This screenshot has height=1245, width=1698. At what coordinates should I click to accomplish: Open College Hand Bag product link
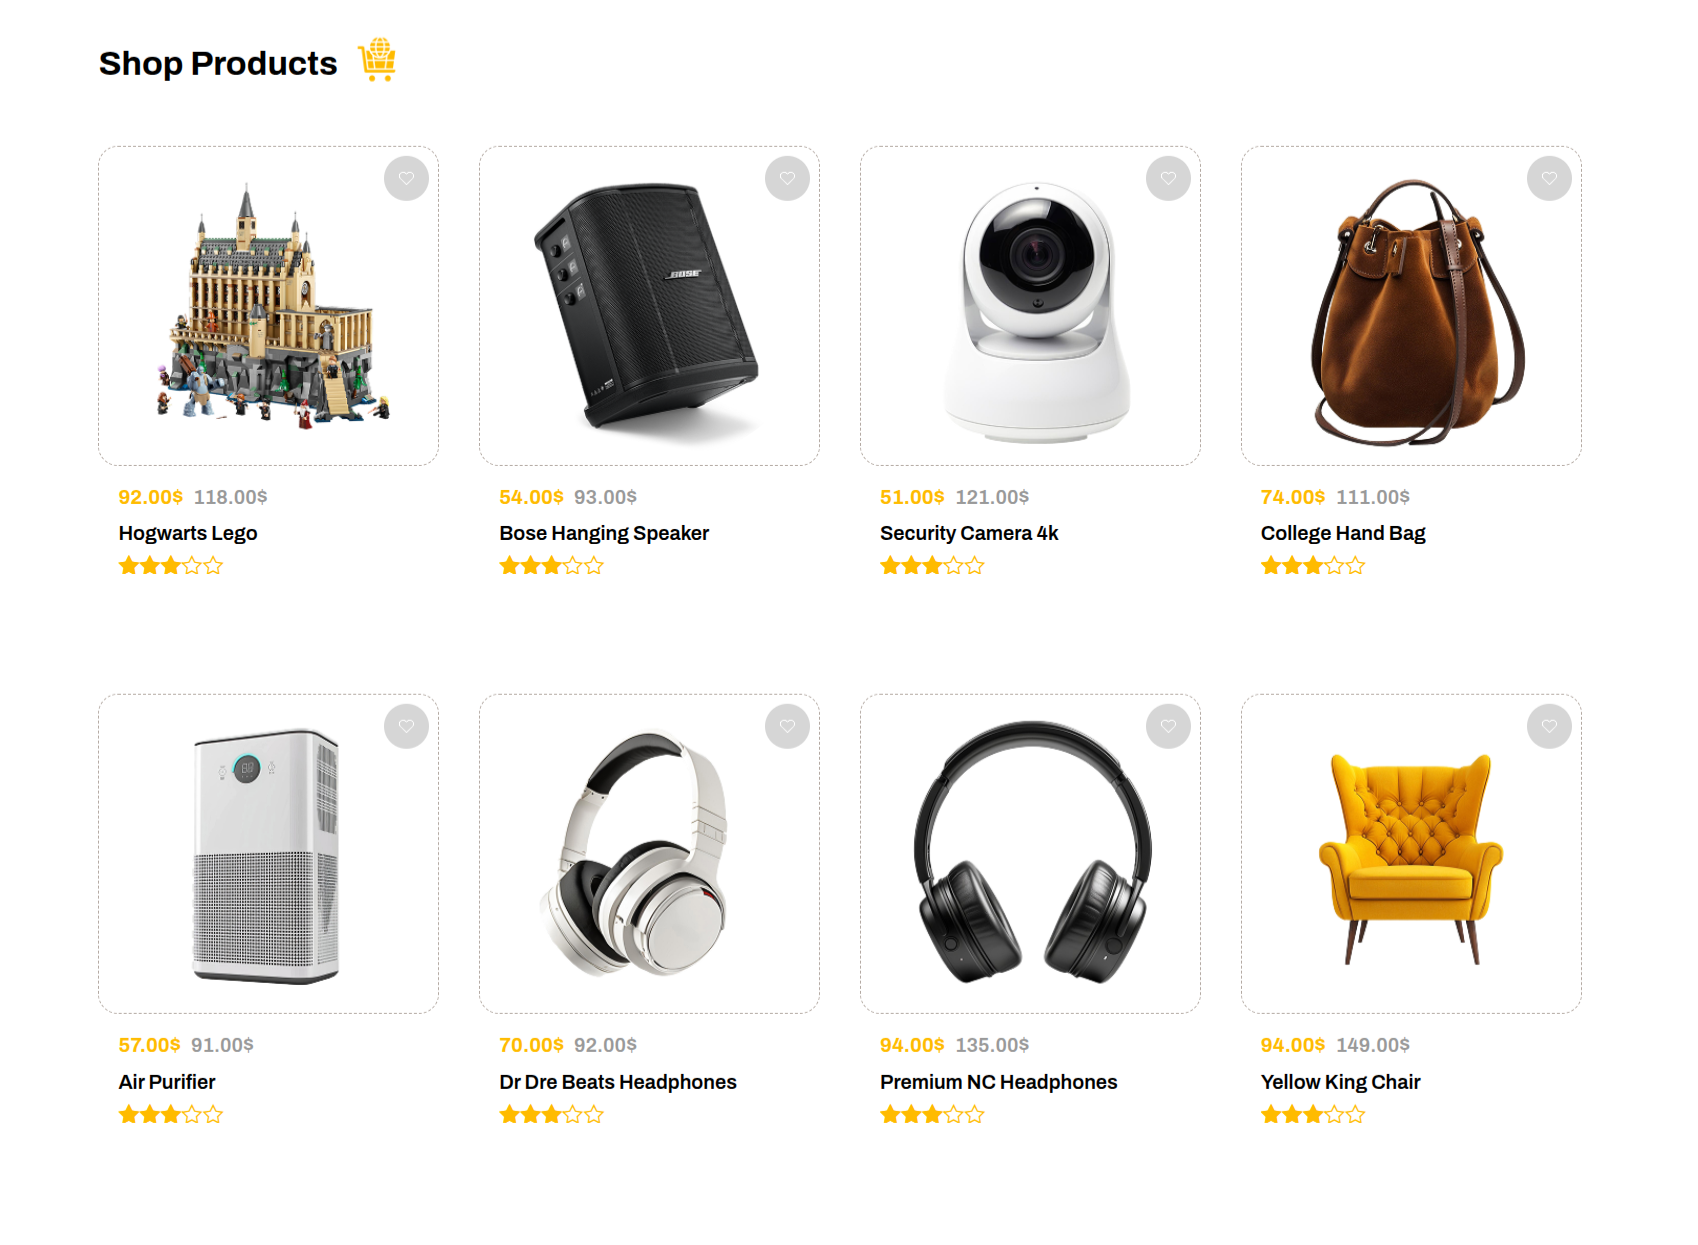1343,533
